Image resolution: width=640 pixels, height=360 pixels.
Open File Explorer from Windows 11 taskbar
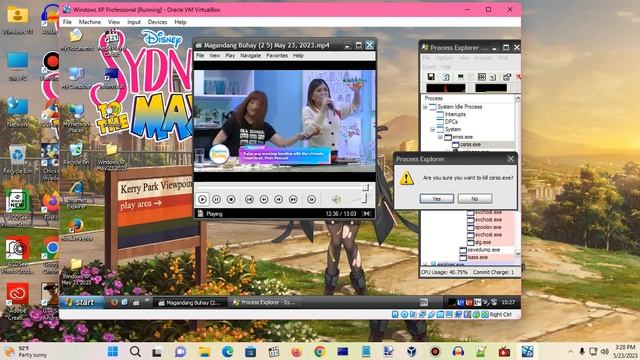click(x=204, y=351)
